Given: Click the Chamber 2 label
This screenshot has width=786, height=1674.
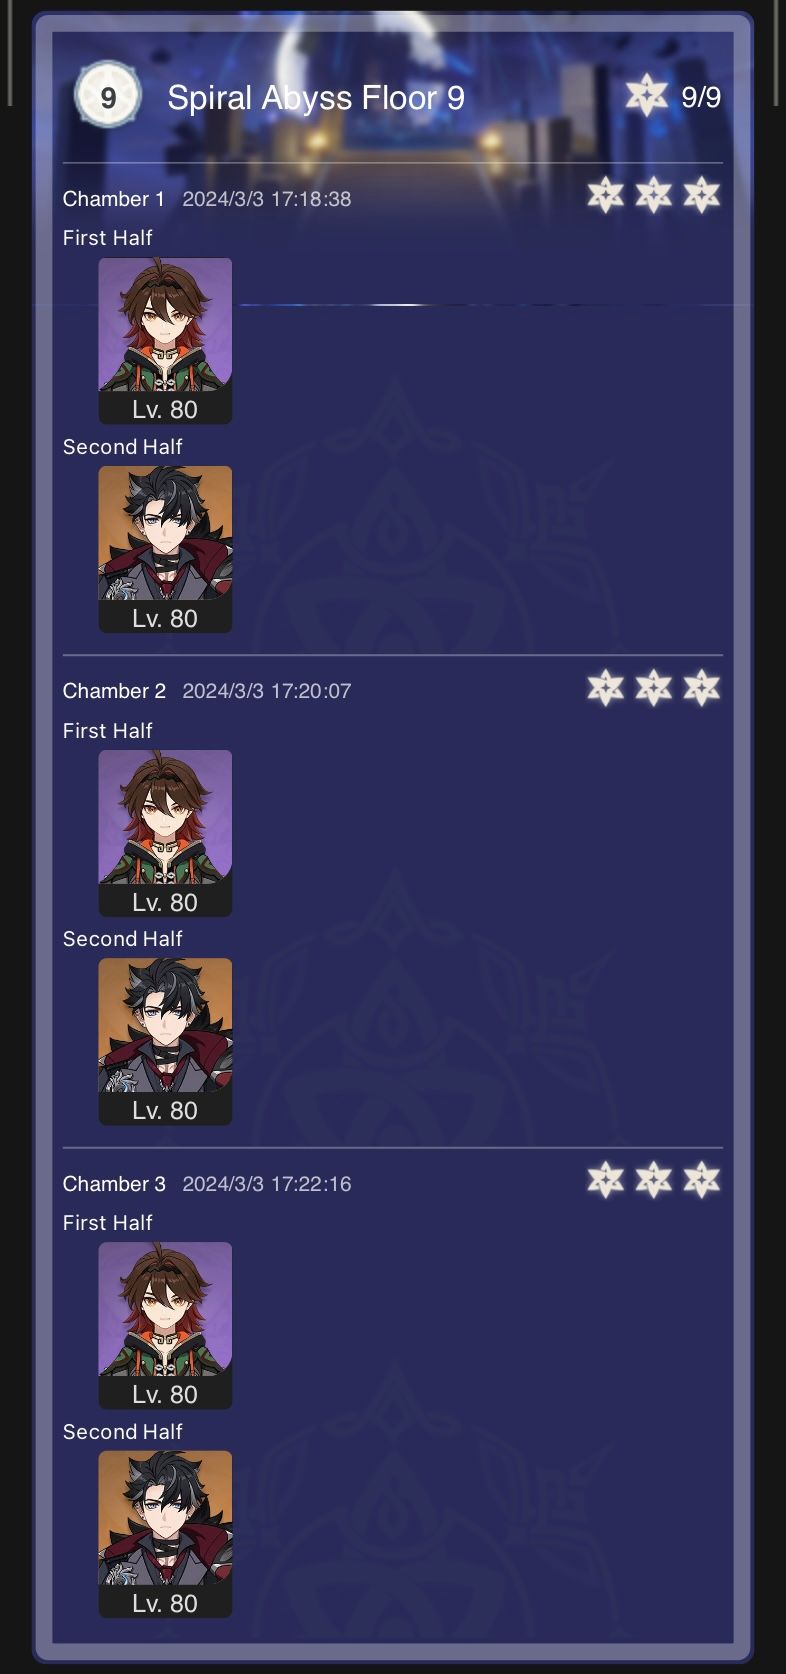Looking at the screenshot, I should [114, 691].
